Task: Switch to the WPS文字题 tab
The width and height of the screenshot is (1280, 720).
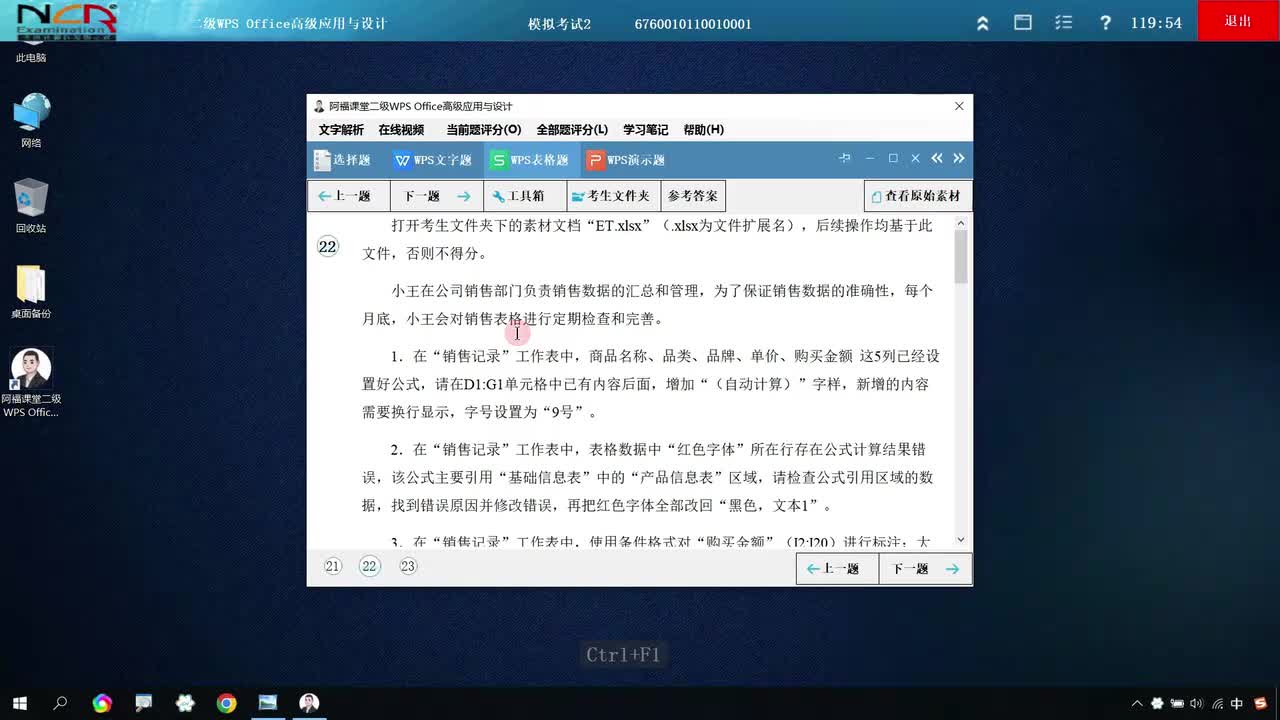Action: click(x=432, y=160)
